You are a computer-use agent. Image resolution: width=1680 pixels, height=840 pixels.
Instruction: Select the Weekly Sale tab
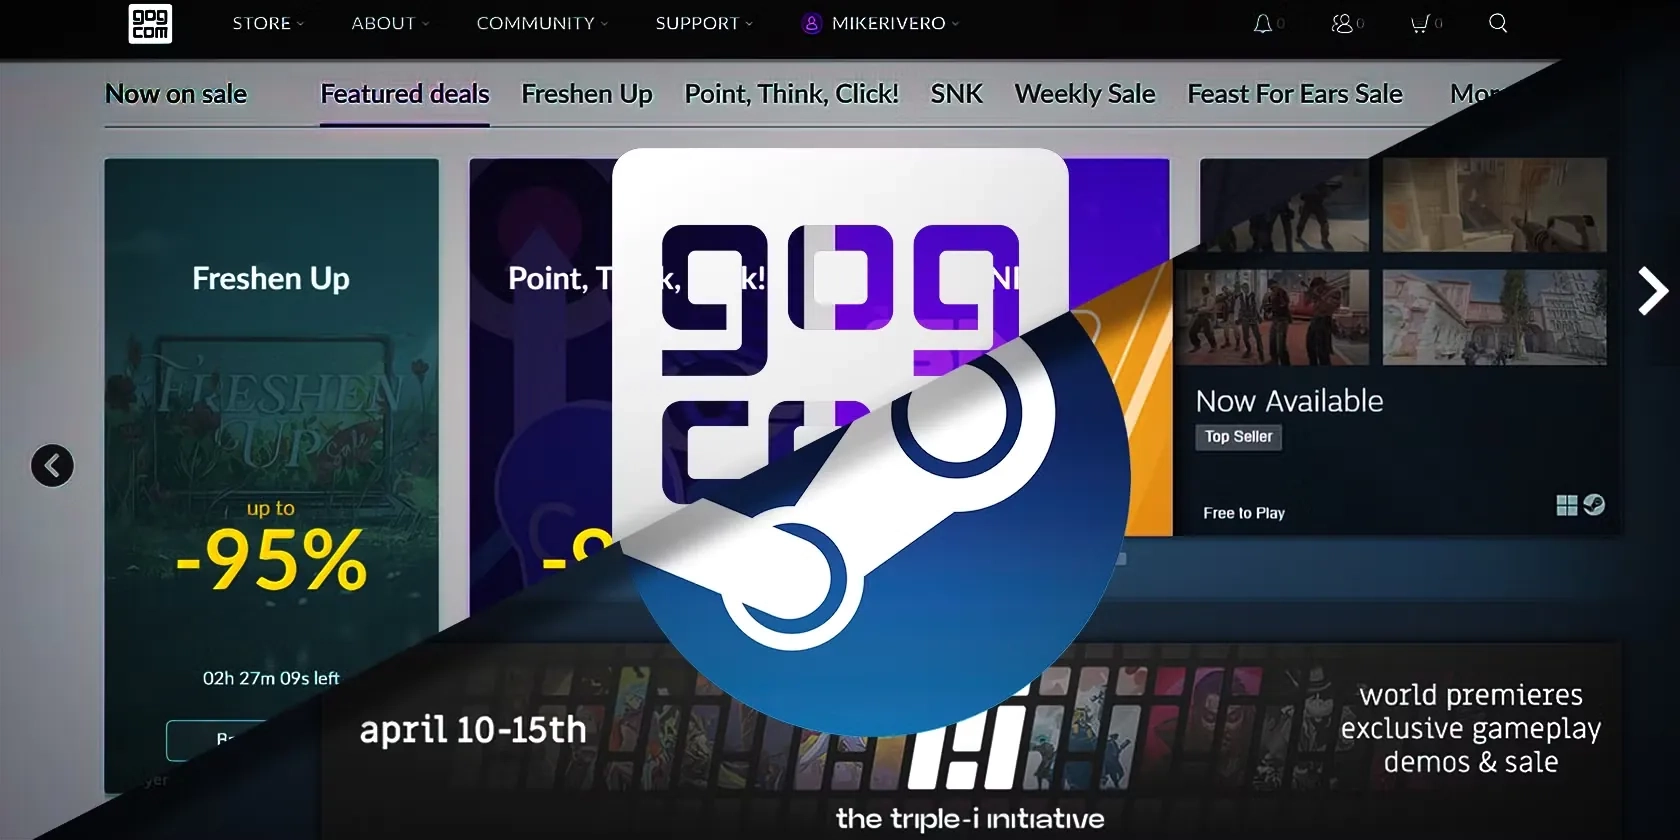(1084, 94)
